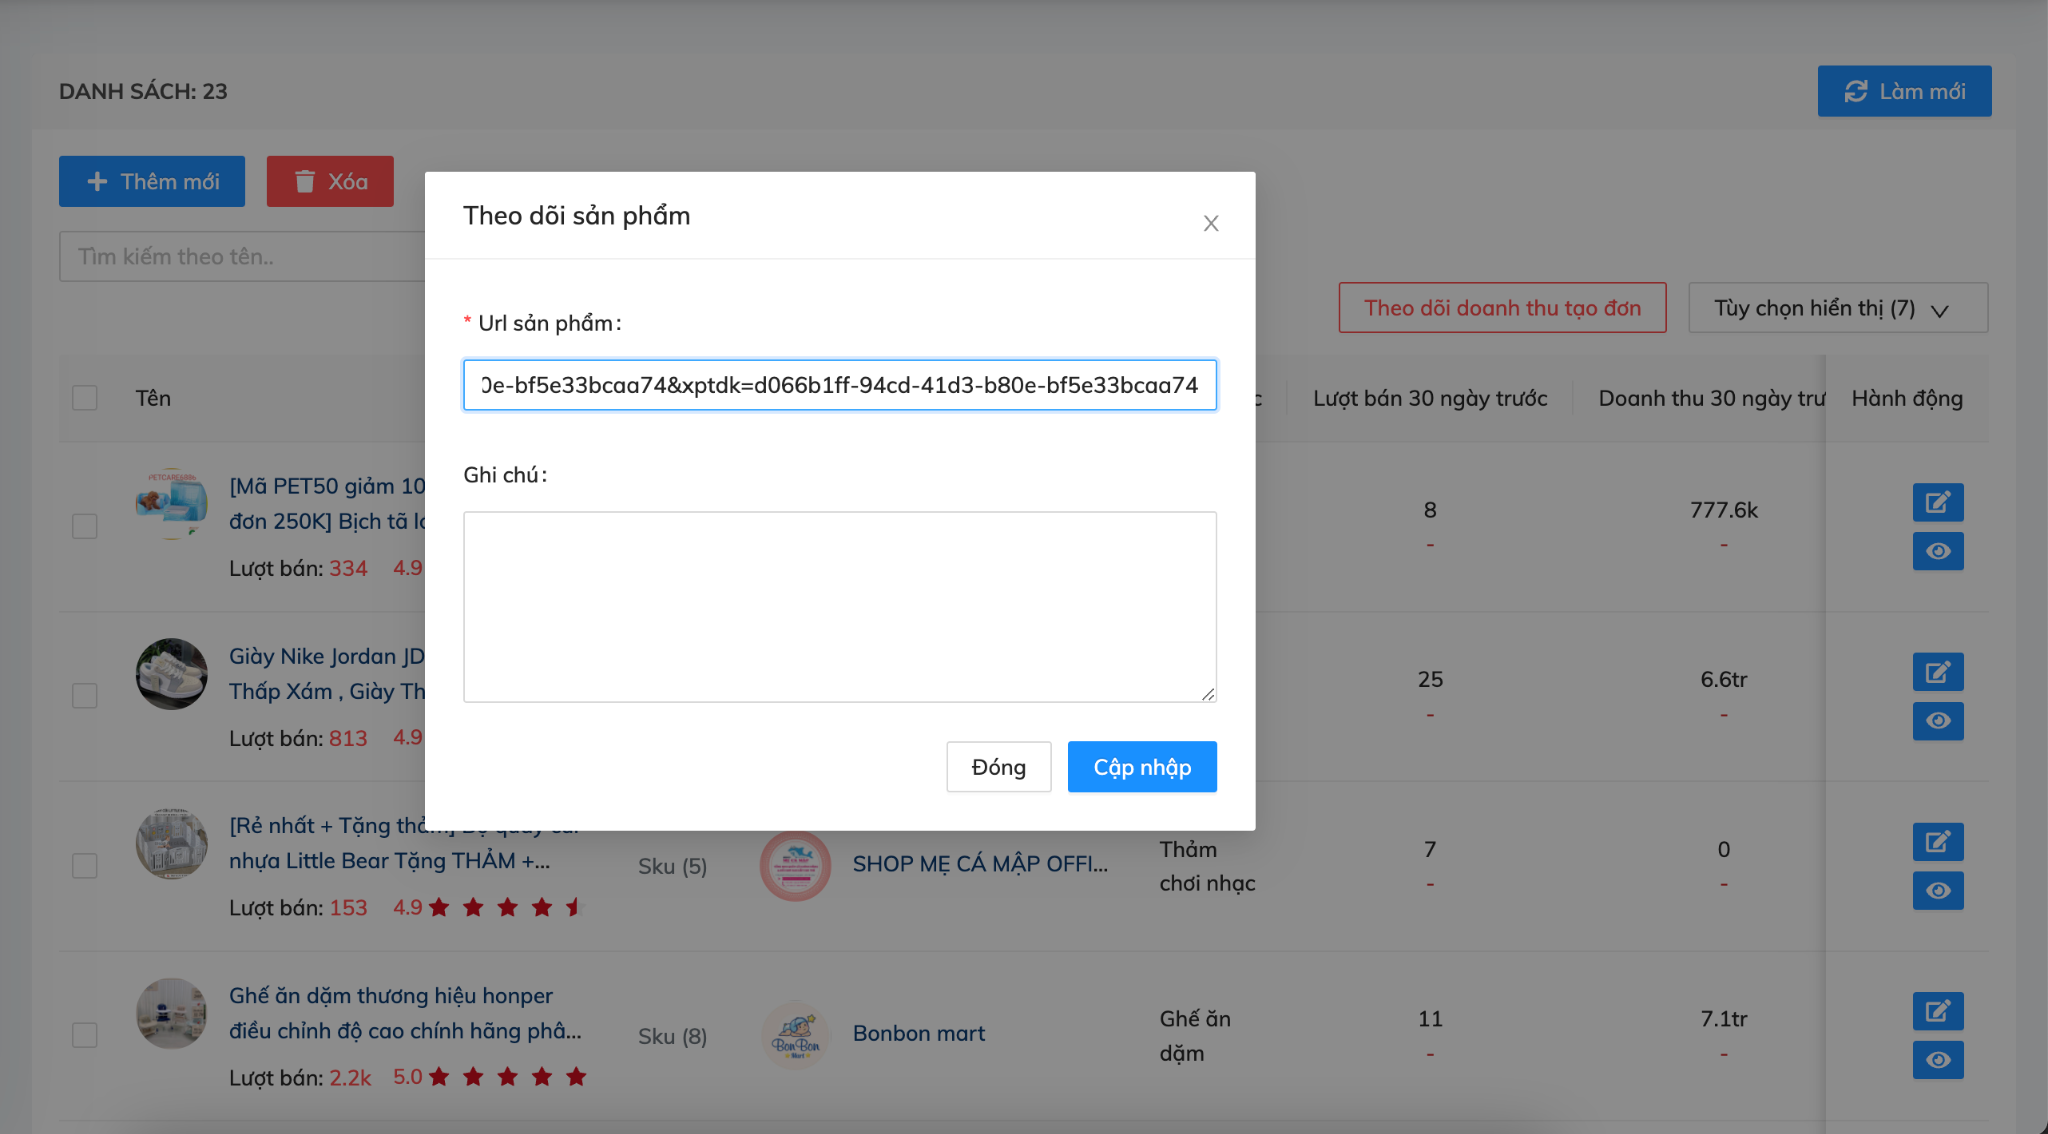Image resolution: width=2048 pixels, height=1134 pixels.
Task: Click edit icon for Nike Jordan row
Action: point(1937,672)
